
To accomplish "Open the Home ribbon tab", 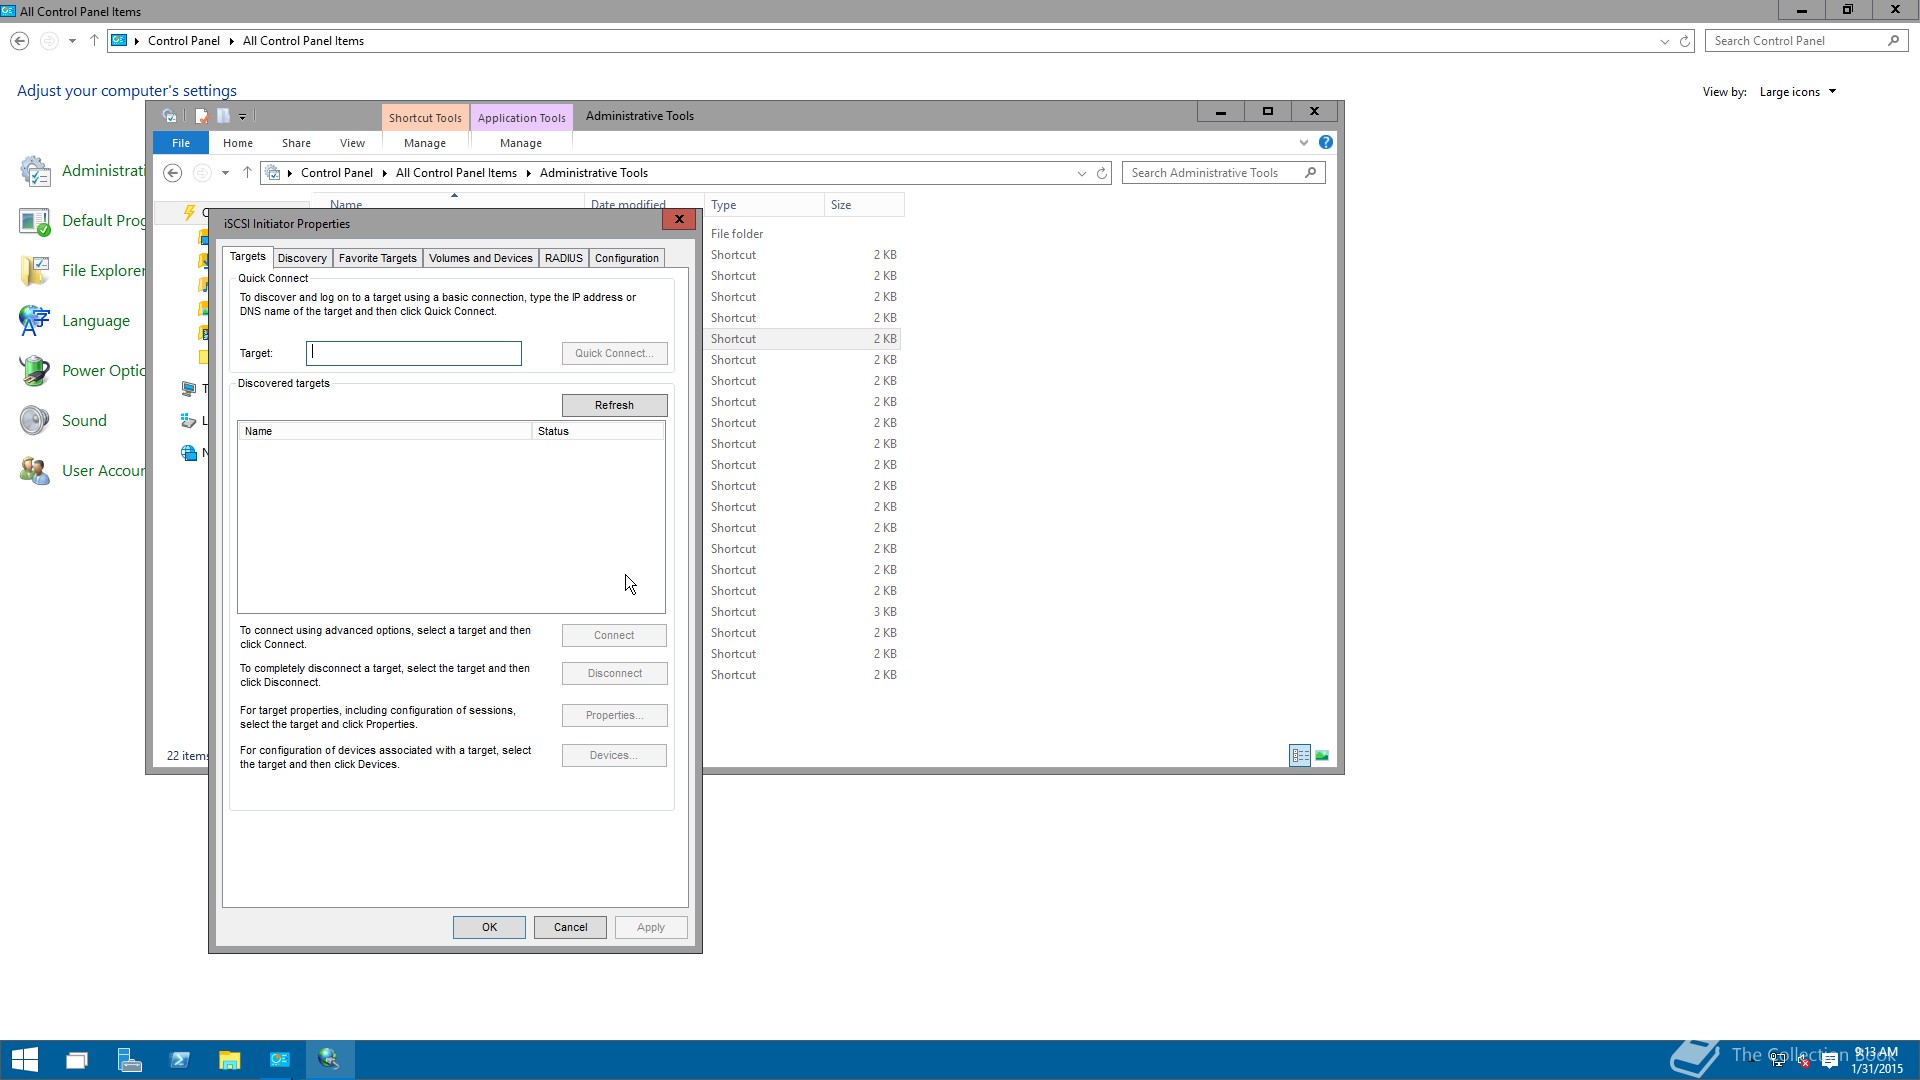I will point(238,143).
